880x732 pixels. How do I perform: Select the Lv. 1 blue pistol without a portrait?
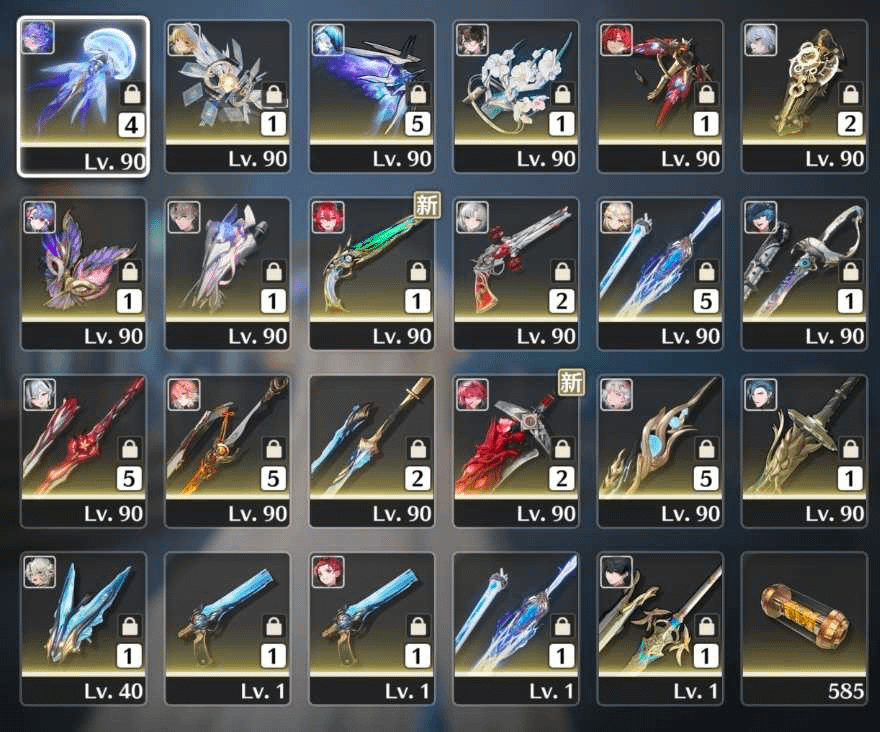[x=227, y=629]
